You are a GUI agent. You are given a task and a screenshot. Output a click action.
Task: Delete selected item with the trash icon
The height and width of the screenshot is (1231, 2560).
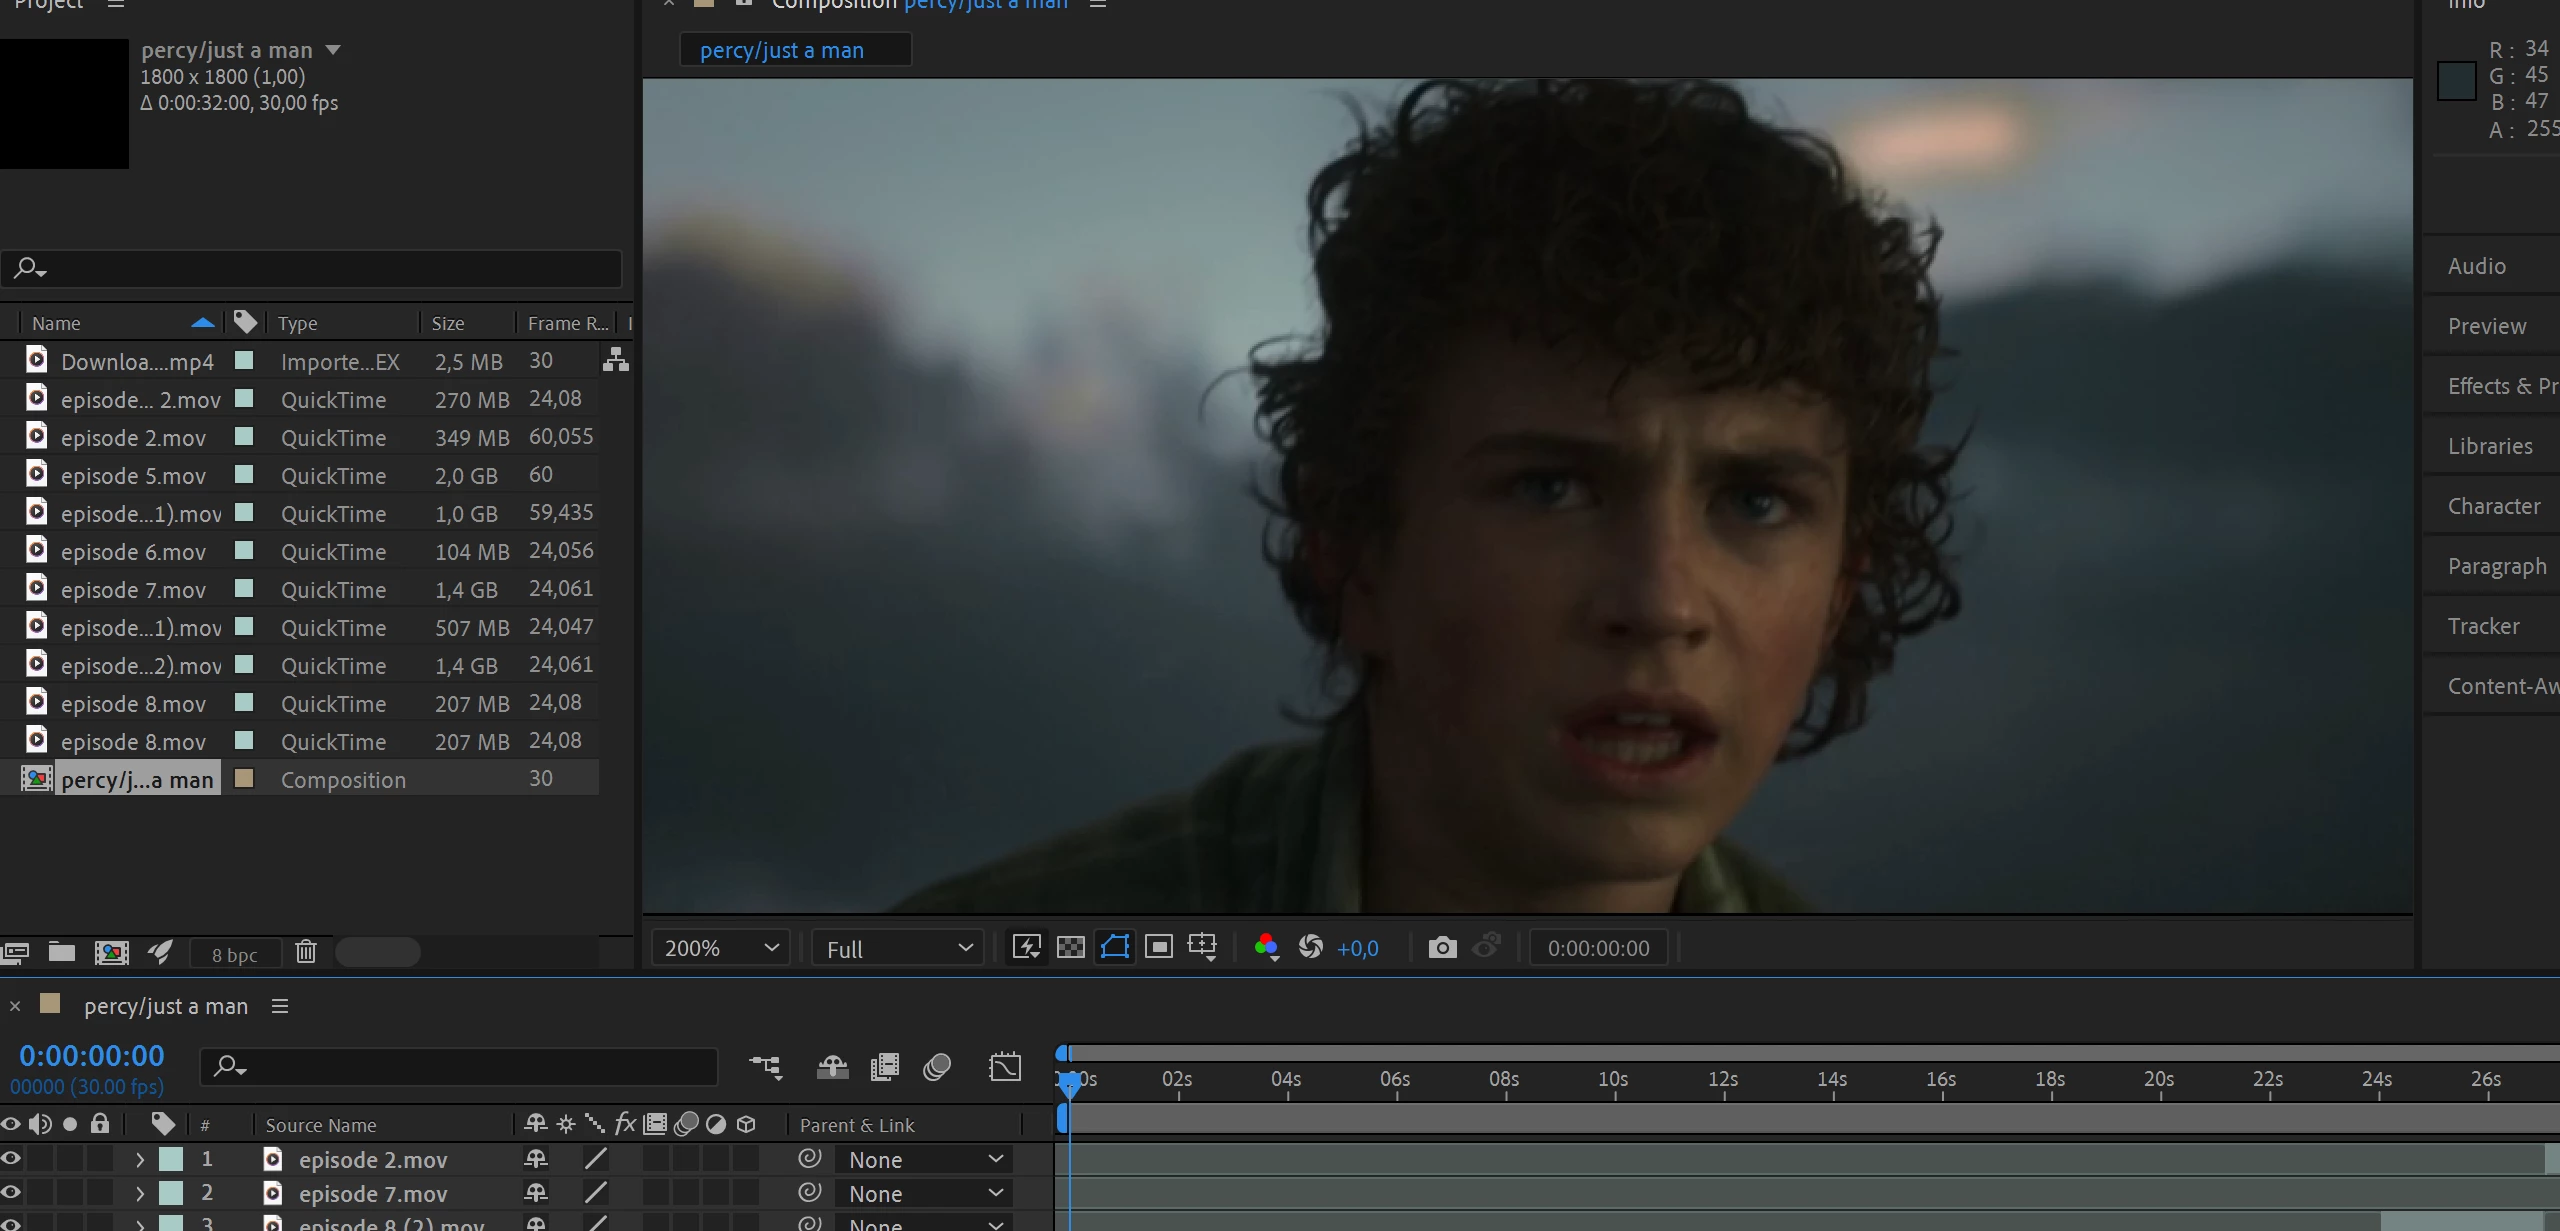click(306, 952)
